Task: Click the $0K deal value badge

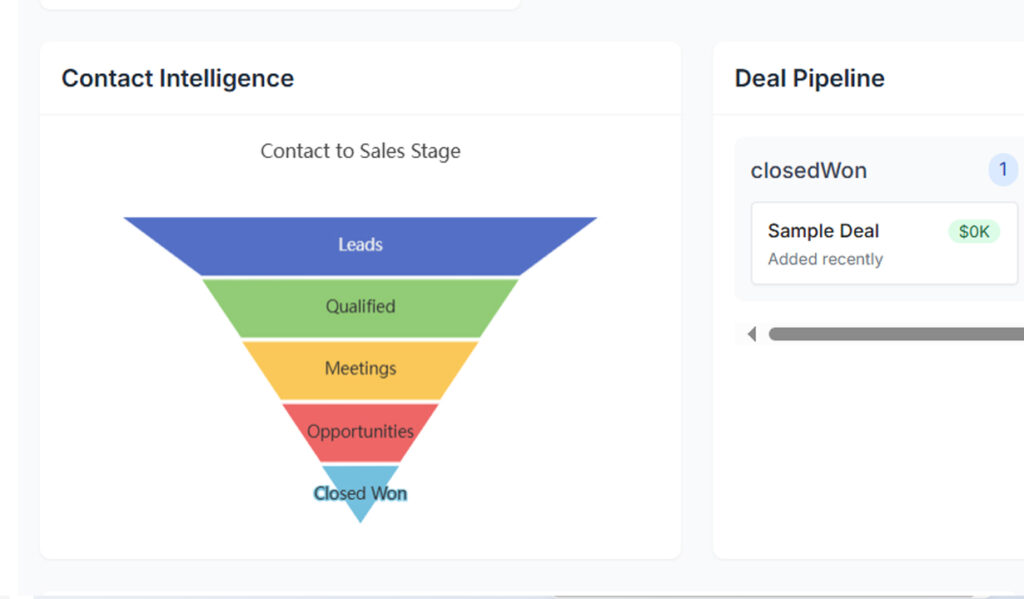Action: click(973, 232)
